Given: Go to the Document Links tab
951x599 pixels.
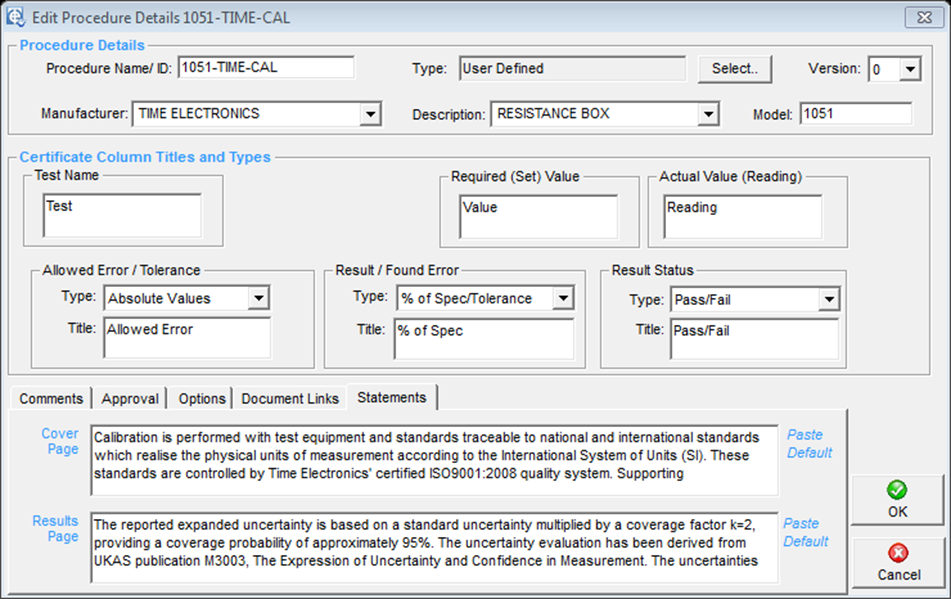Looking at the screenshot, I should tap(290, 398).
